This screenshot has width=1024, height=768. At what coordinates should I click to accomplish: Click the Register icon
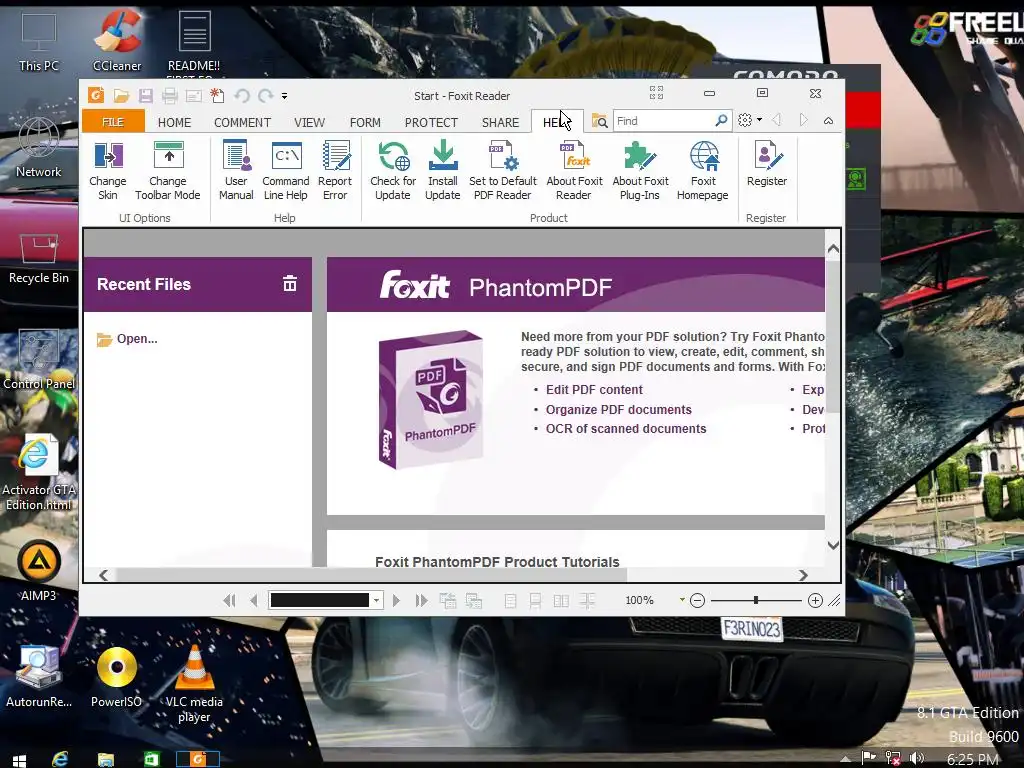tap(767, 165)
